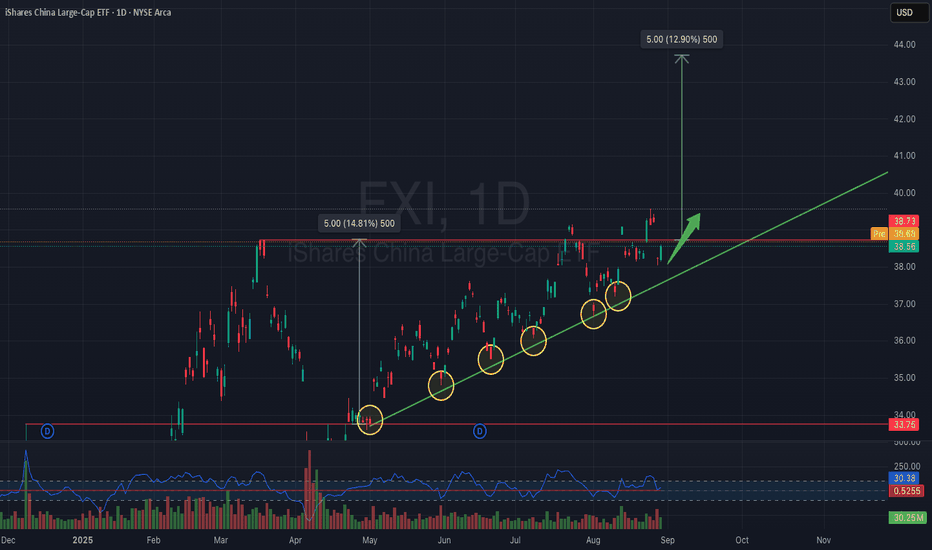Click the red 38.73 price label
This screenshot has height=550, width=932.
pyautogui.click(x=904, y=221)
